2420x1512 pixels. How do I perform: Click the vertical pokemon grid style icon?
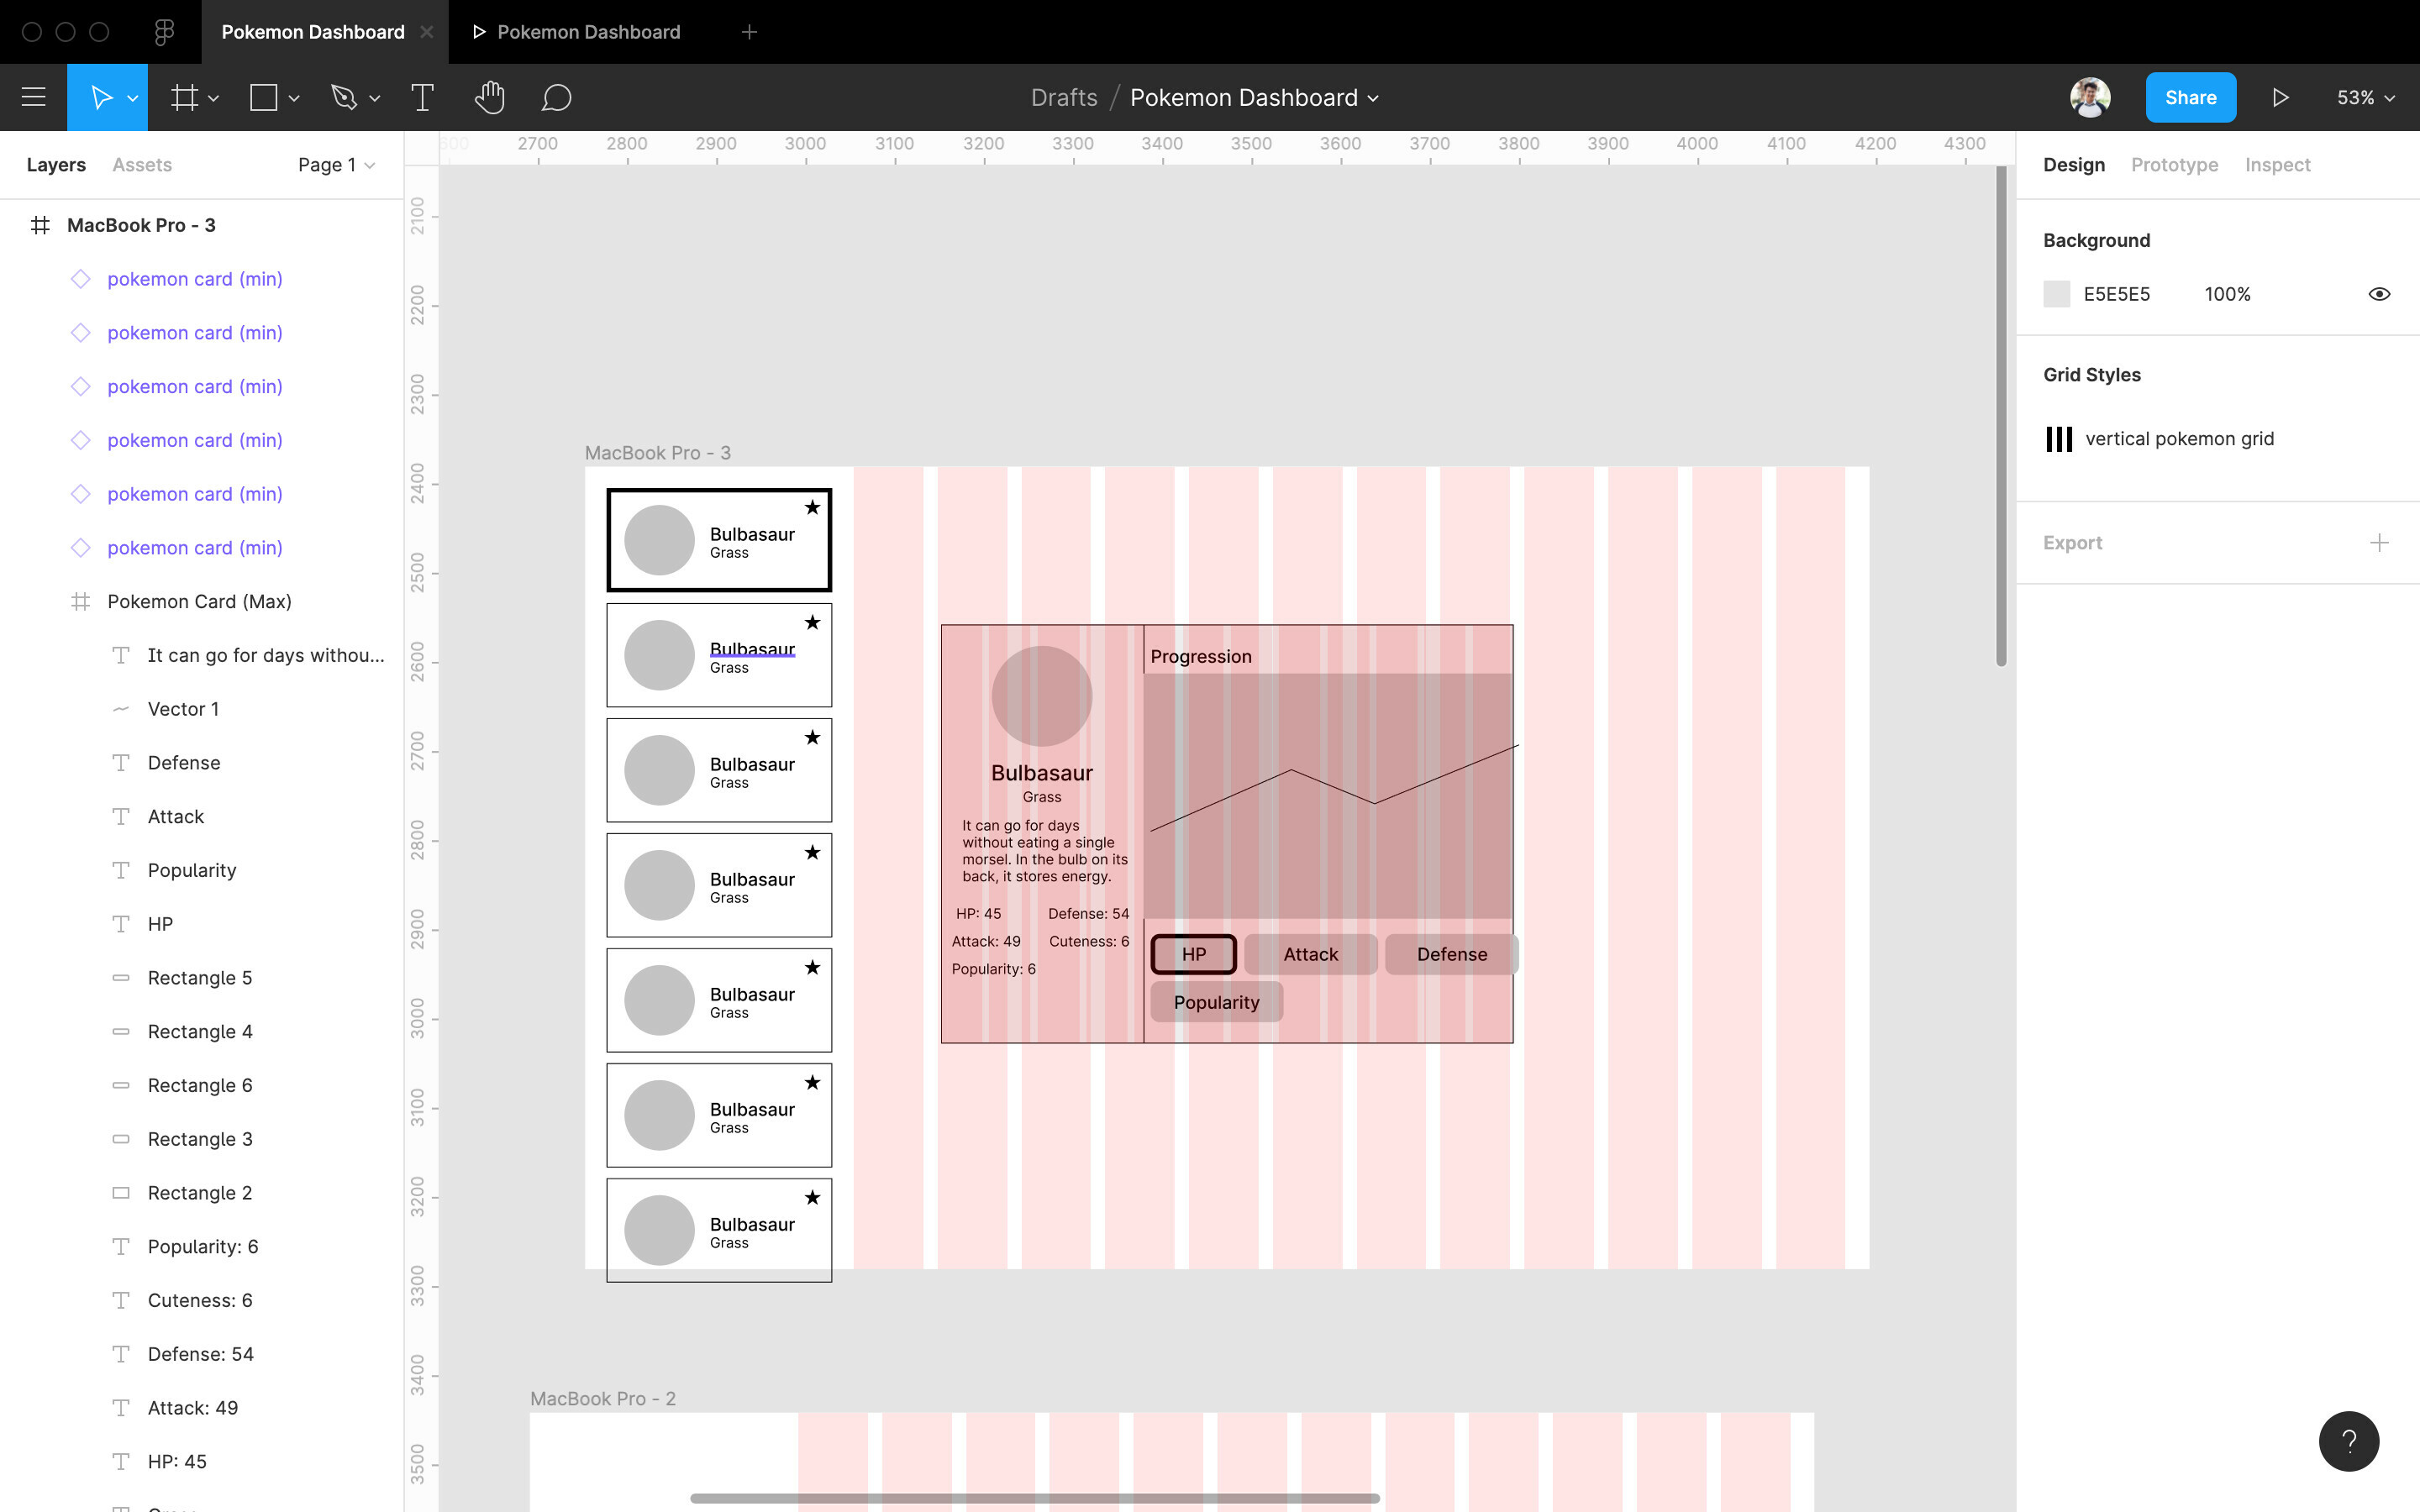pyautogui.click(x=2058, y=439)
